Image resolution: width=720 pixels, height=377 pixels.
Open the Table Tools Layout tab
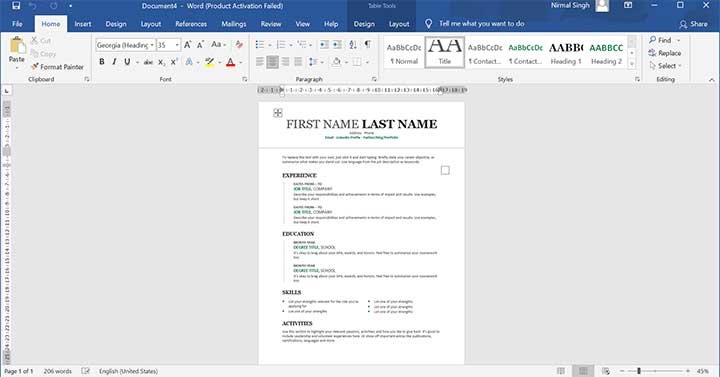[399, 24]
